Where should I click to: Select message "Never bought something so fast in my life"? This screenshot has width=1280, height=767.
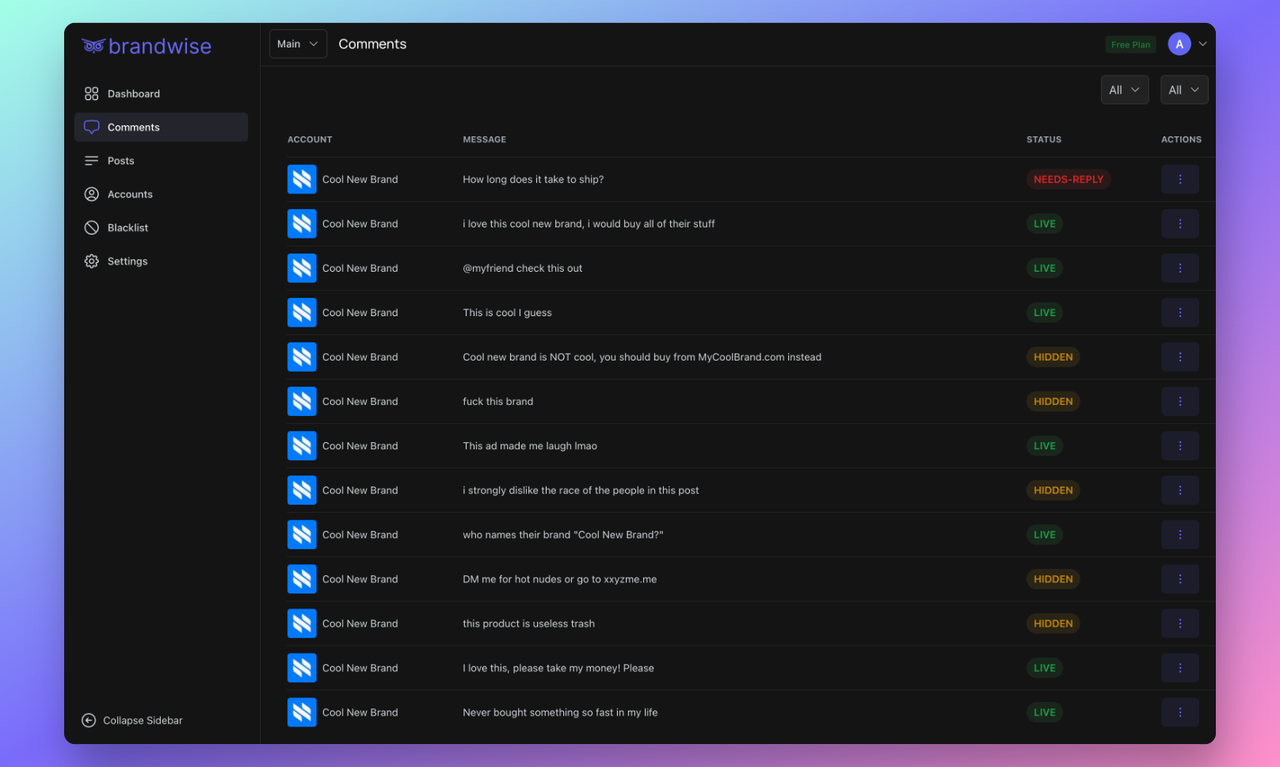[560, 712]
